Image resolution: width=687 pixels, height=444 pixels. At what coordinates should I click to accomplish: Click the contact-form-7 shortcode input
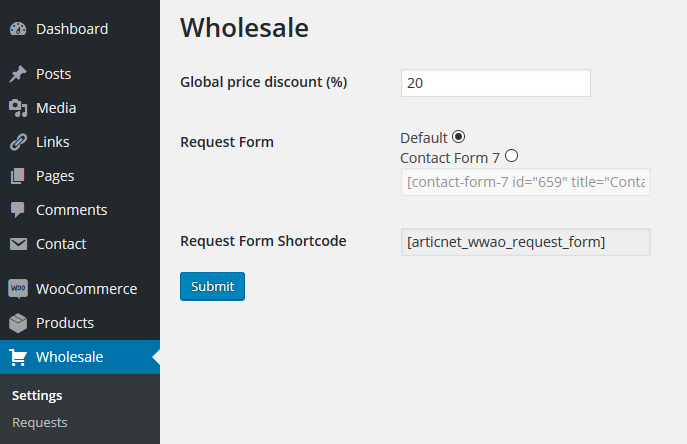pyautogui.click(x=526, y=182)
